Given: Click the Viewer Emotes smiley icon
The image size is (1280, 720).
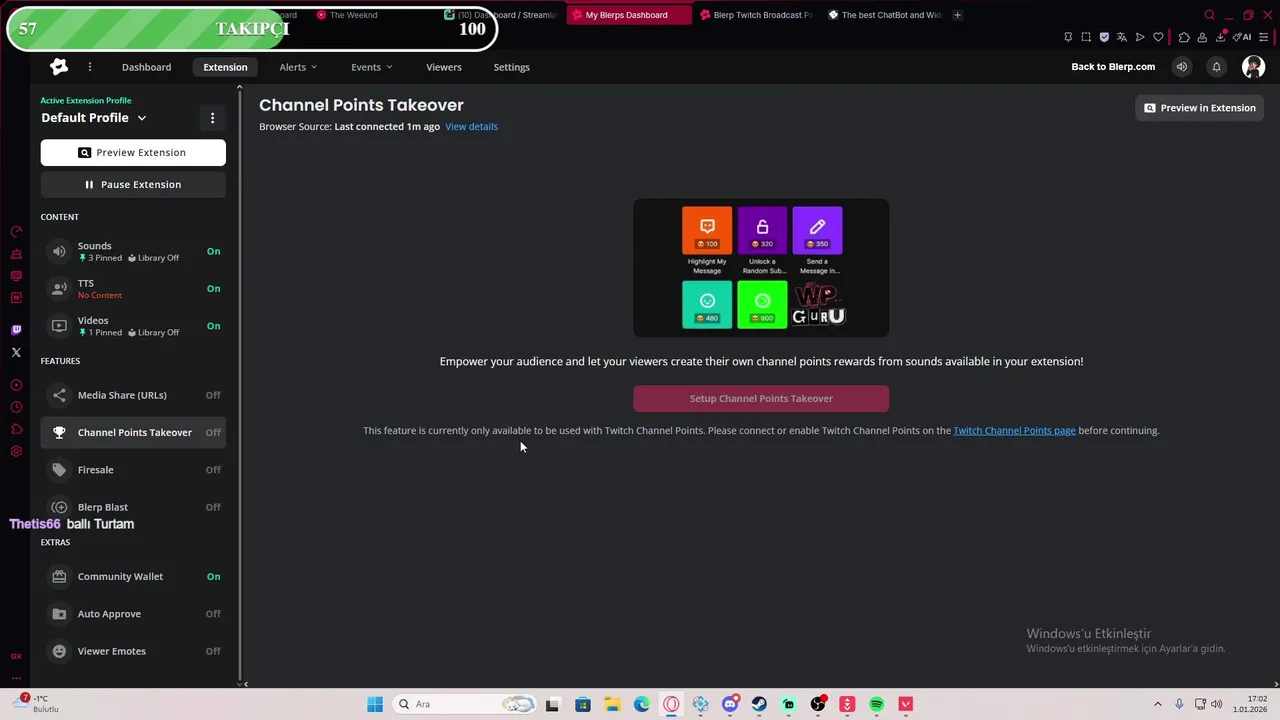Looking at the screenshot, I should pyautogui.click(x=59, y=651).
